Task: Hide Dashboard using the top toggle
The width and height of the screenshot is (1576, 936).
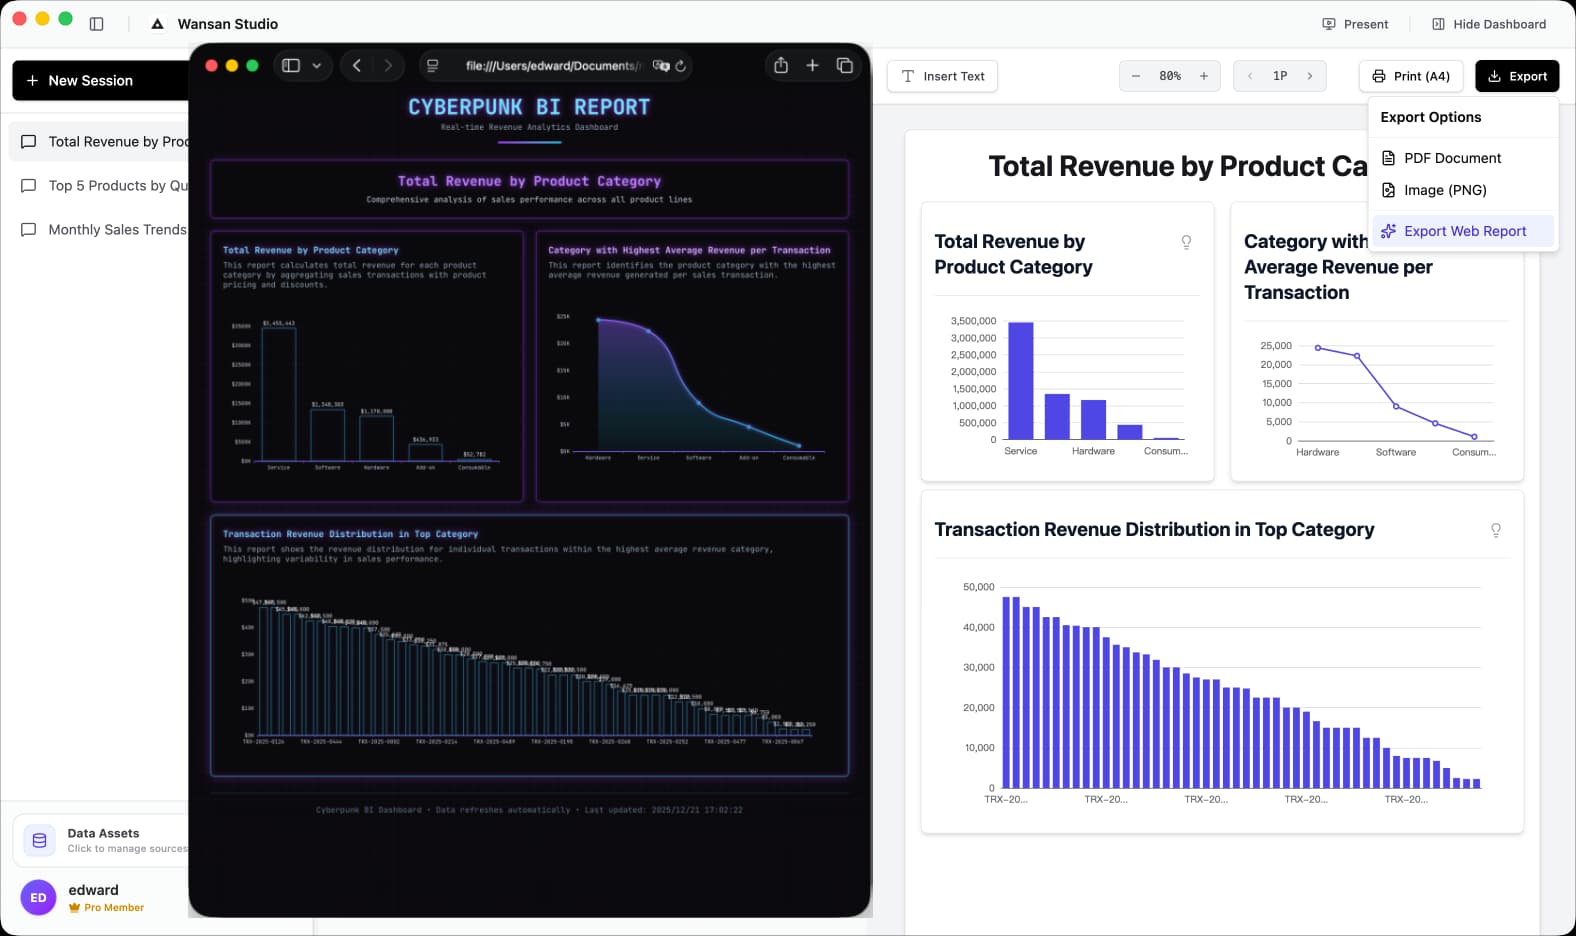Action: pyautogui.click(x=1488, y=24)
